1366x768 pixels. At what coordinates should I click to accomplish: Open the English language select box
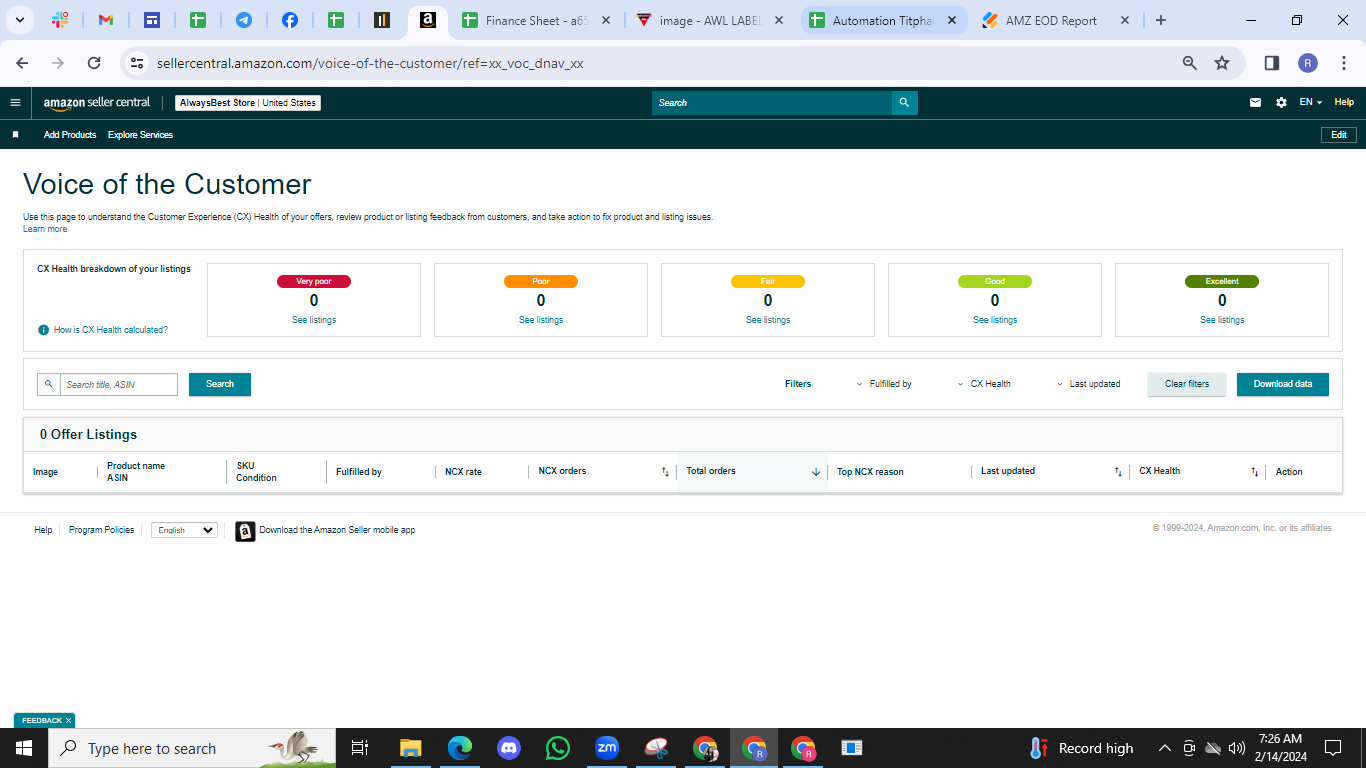(x=184, y=530)
